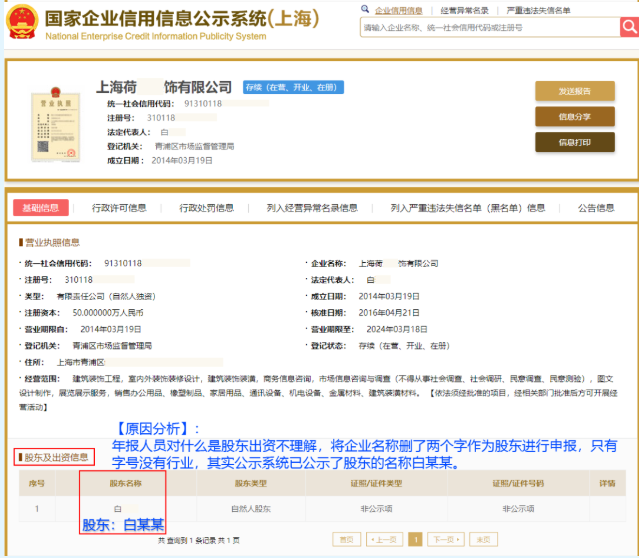Click the 自然人股东 table cell
Screen dimensions: 639x558
[x=251, y=509]
